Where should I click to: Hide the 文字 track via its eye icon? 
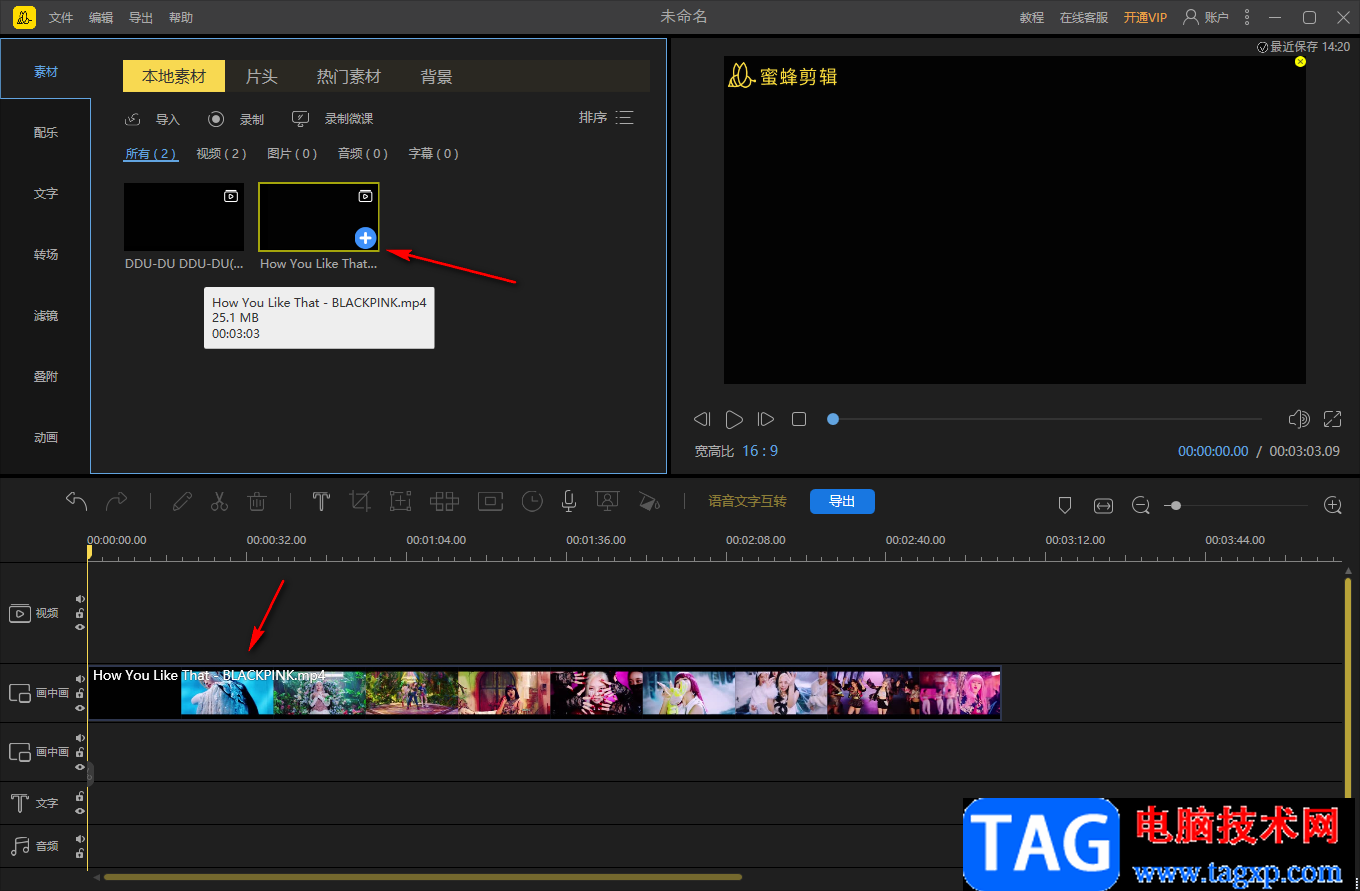[x=80, y=810]
